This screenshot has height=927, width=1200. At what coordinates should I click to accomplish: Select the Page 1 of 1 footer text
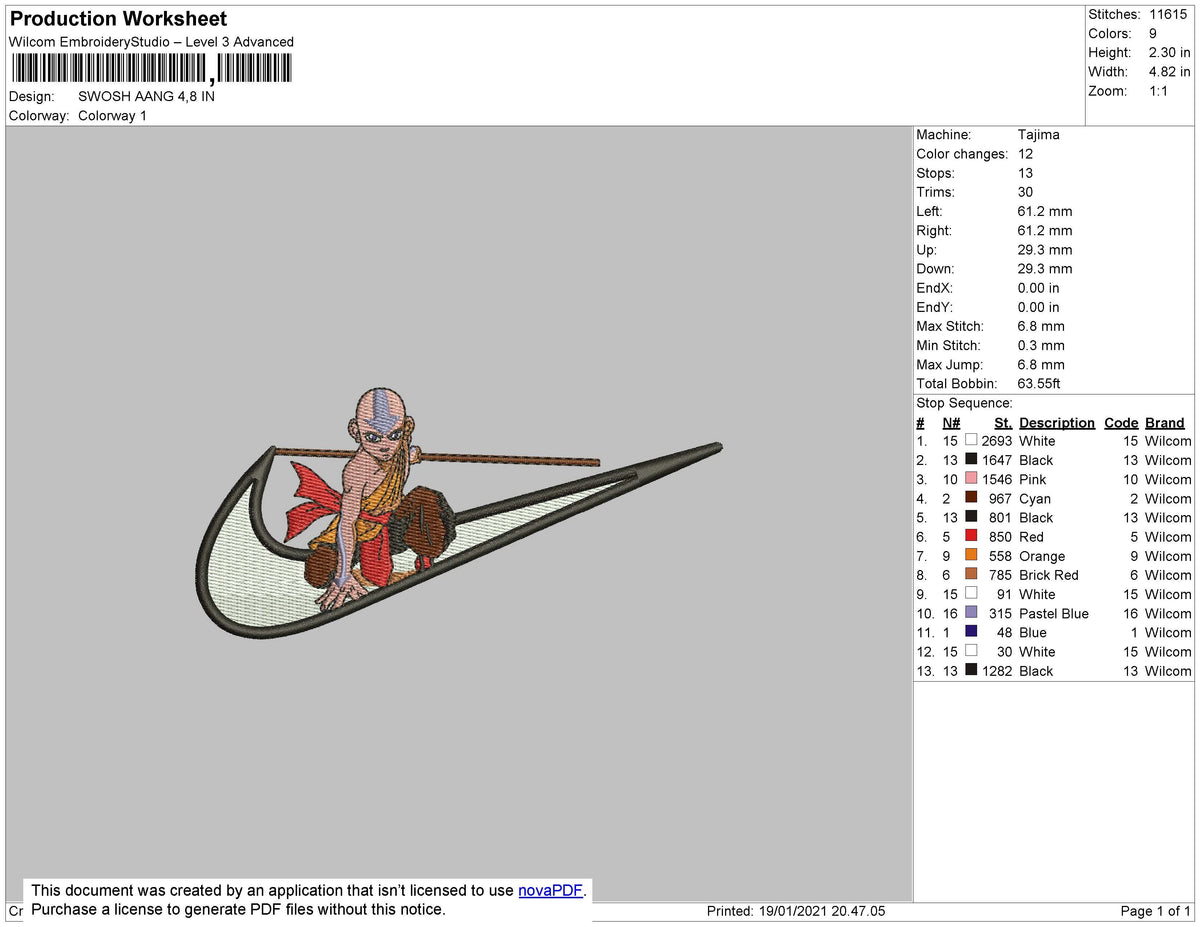[x=1154, y=911]
